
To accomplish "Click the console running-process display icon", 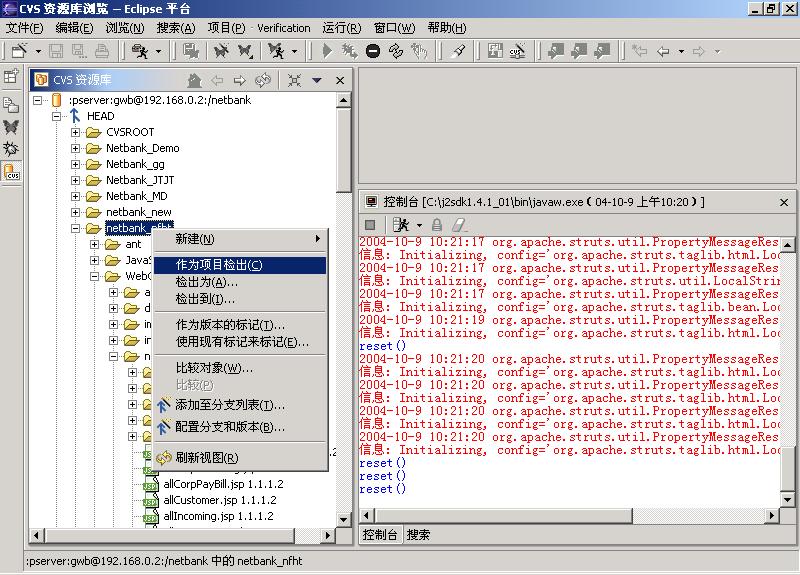I will tap(402, 224).
